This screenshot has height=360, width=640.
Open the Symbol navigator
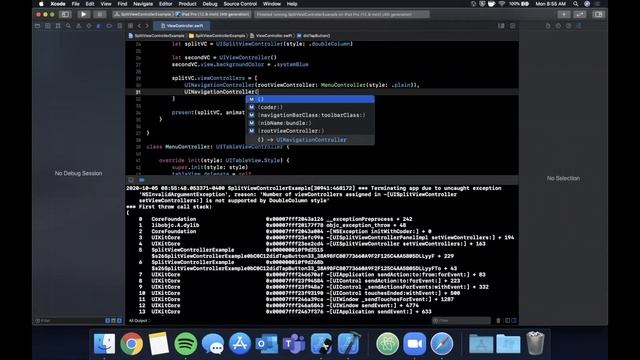[58, 26]
